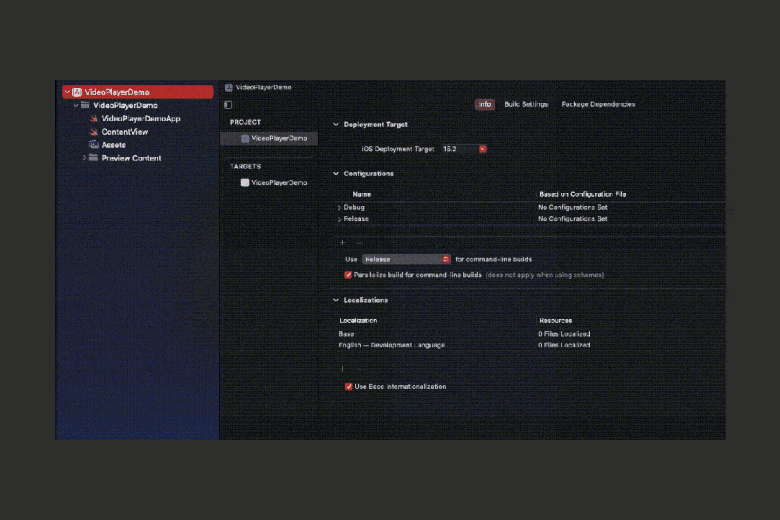This screenshot has height=520, width=780.
Task: Add a localization with plus button
Action: [342, 369]
